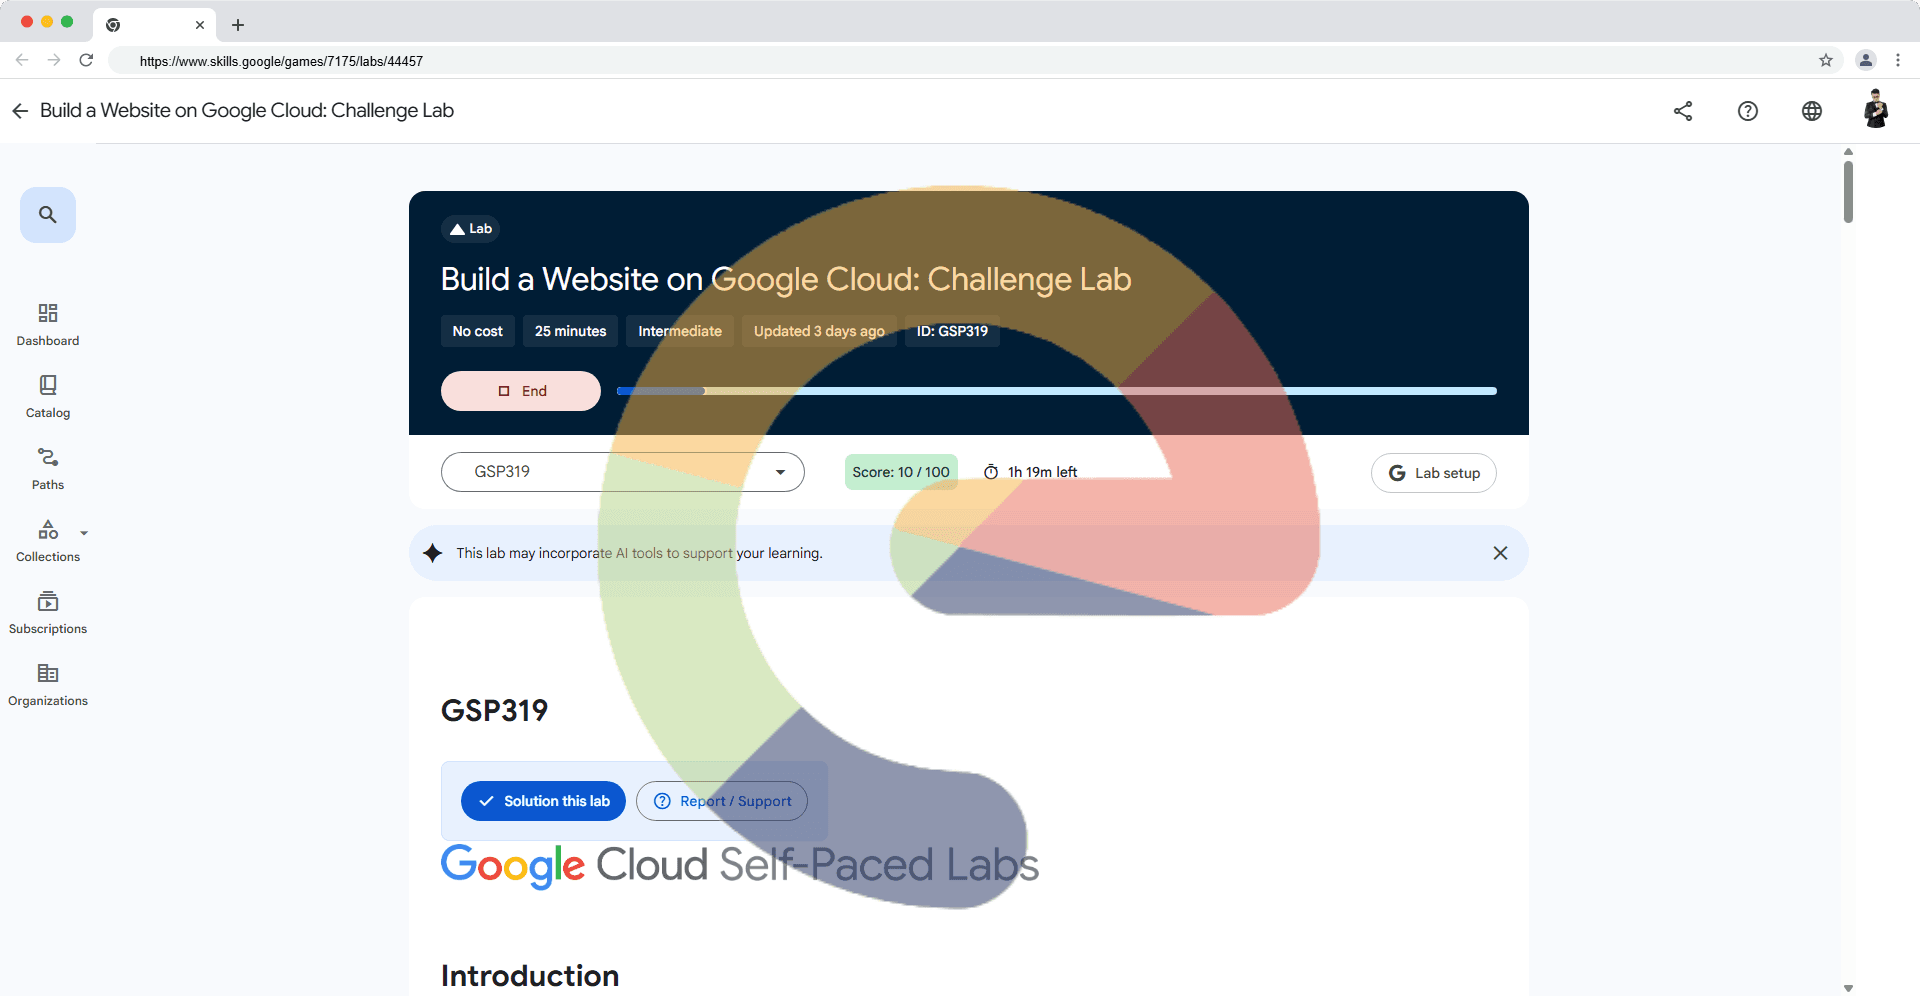
Task: Open the help question mark icon
Action: [1748, 111]
